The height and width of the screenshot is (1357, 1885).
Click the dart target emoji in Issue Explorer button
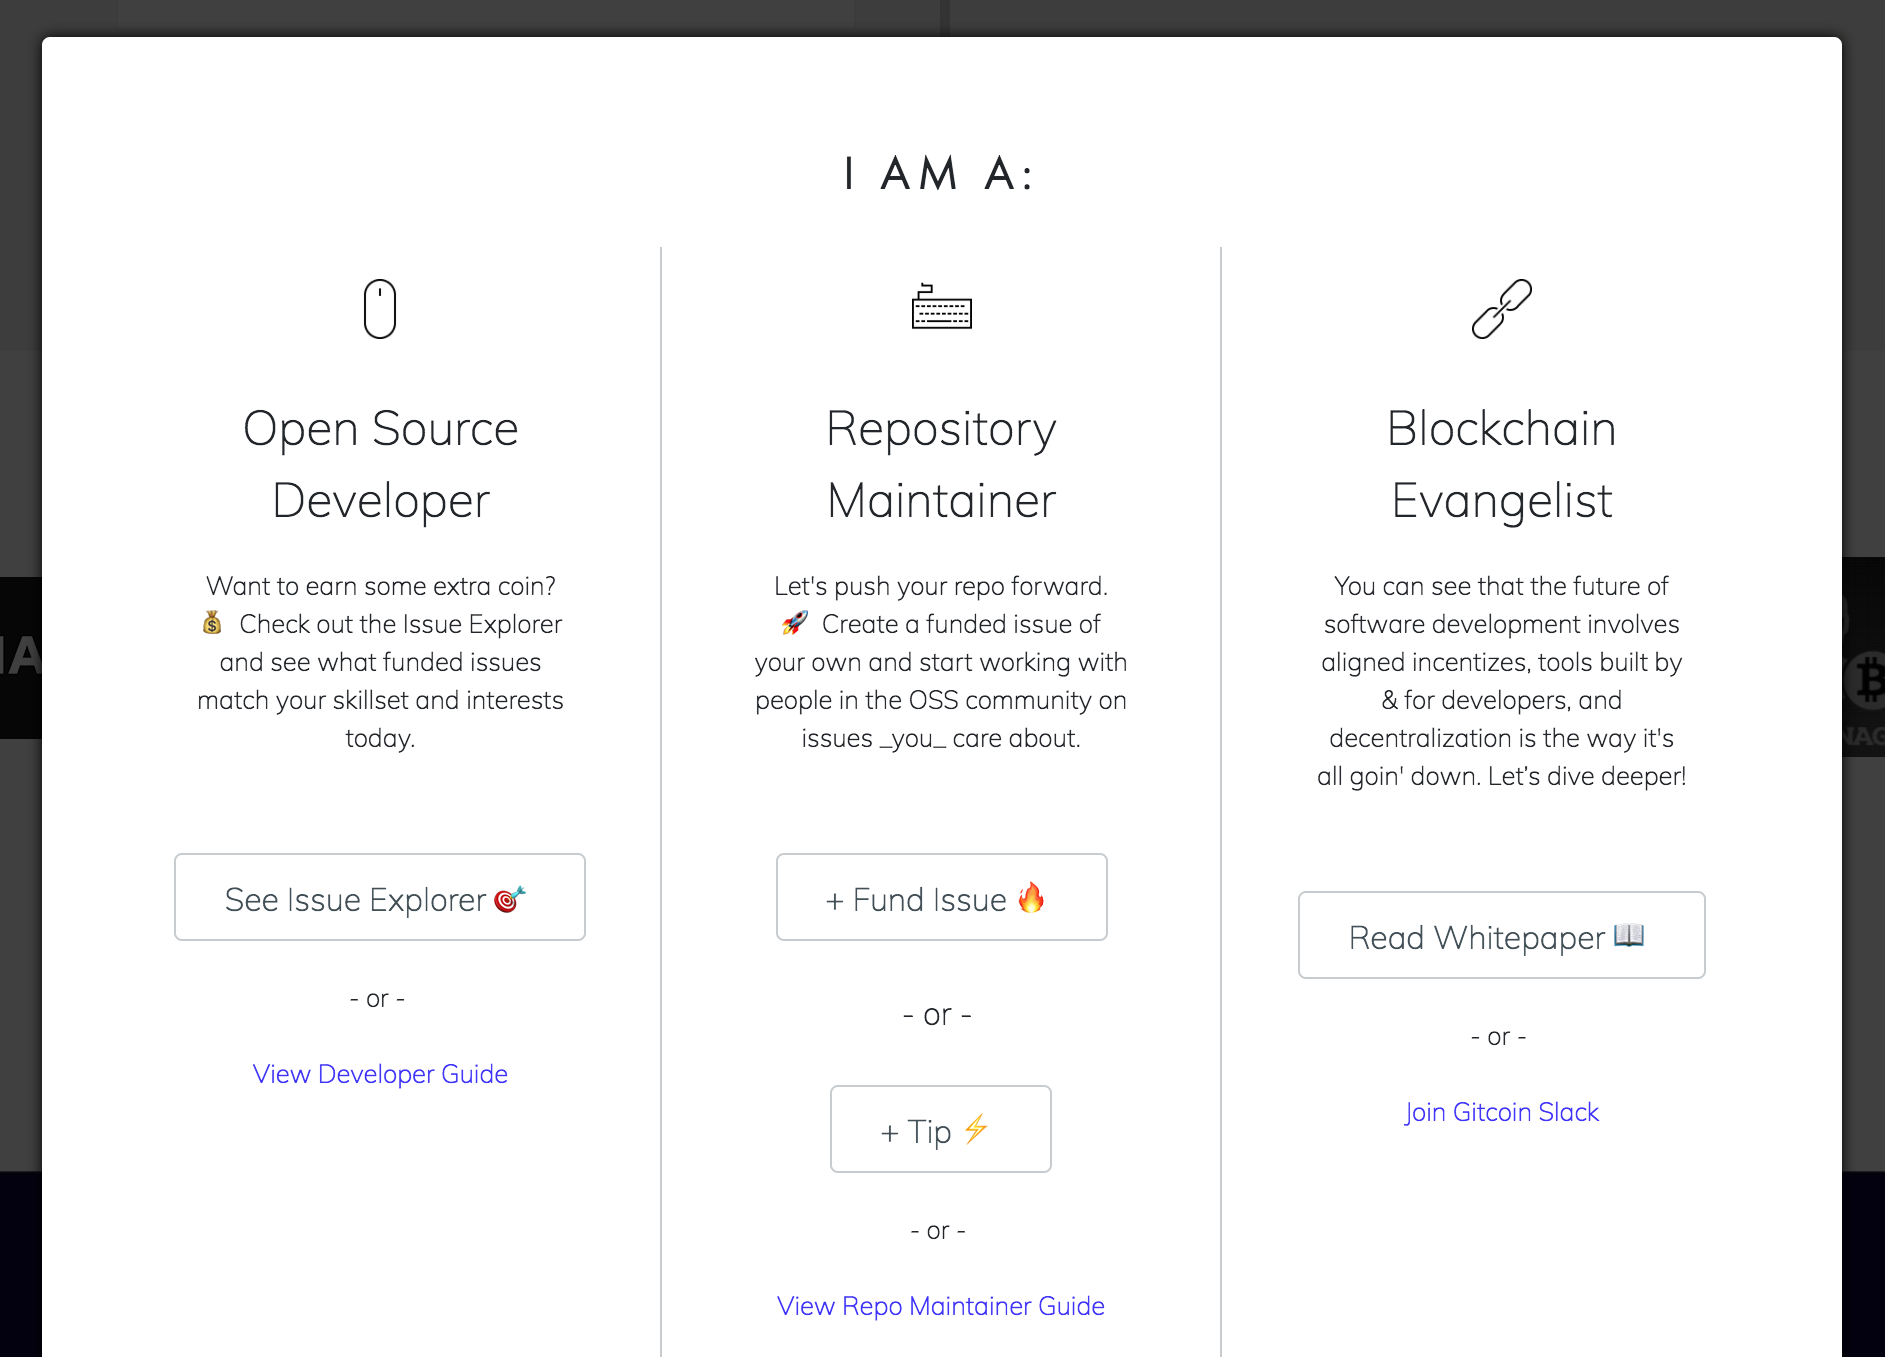(x=508, y=898)
